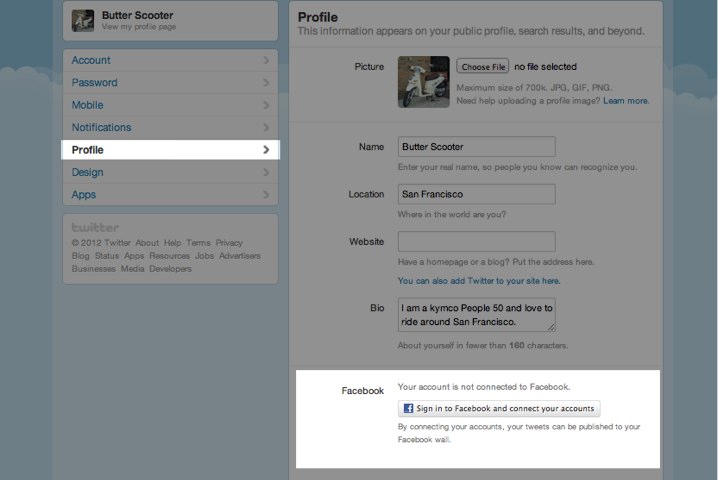Click the Choose File button
This screenshot has height=480, width=718.
(483, 66)
